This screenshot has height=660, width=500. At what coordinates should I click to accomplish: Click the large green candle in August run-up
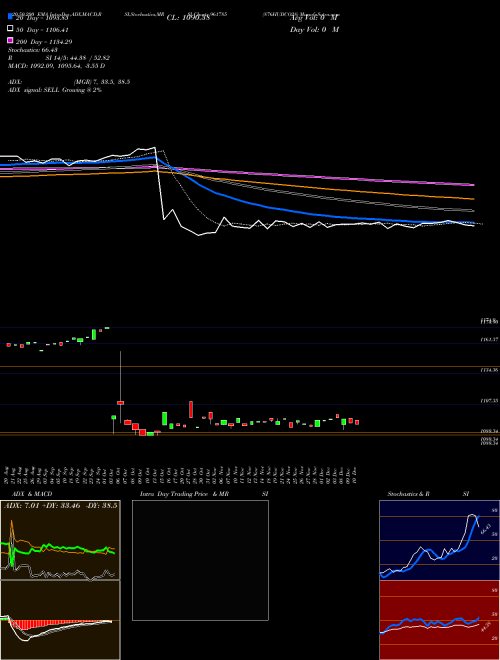[94, 334]
